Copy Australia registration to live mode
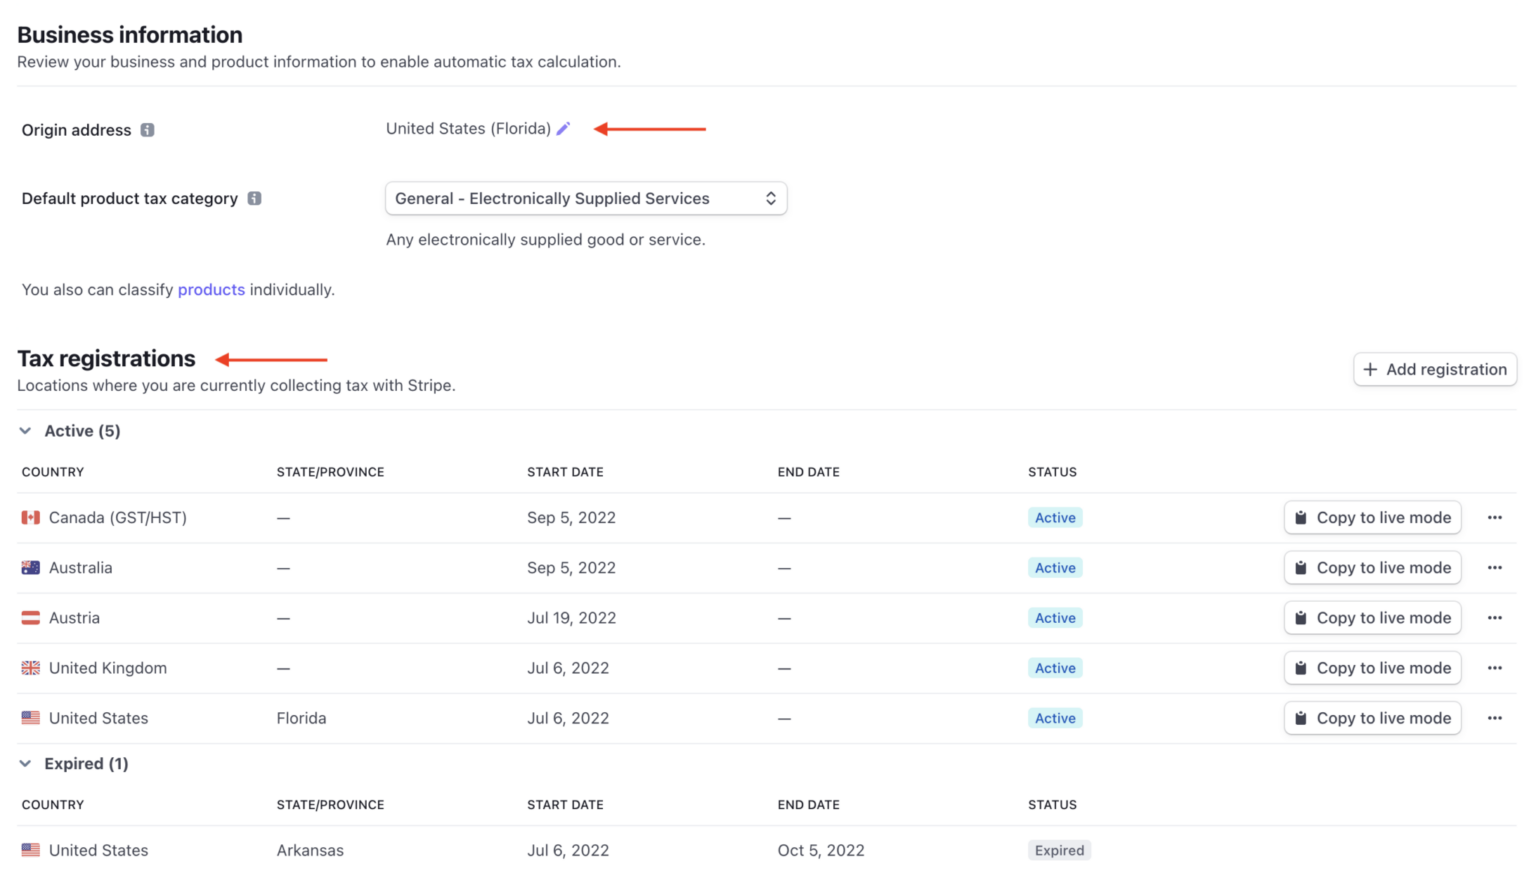The width and height of the screenshot is (1536, 890). [1372, 567]
